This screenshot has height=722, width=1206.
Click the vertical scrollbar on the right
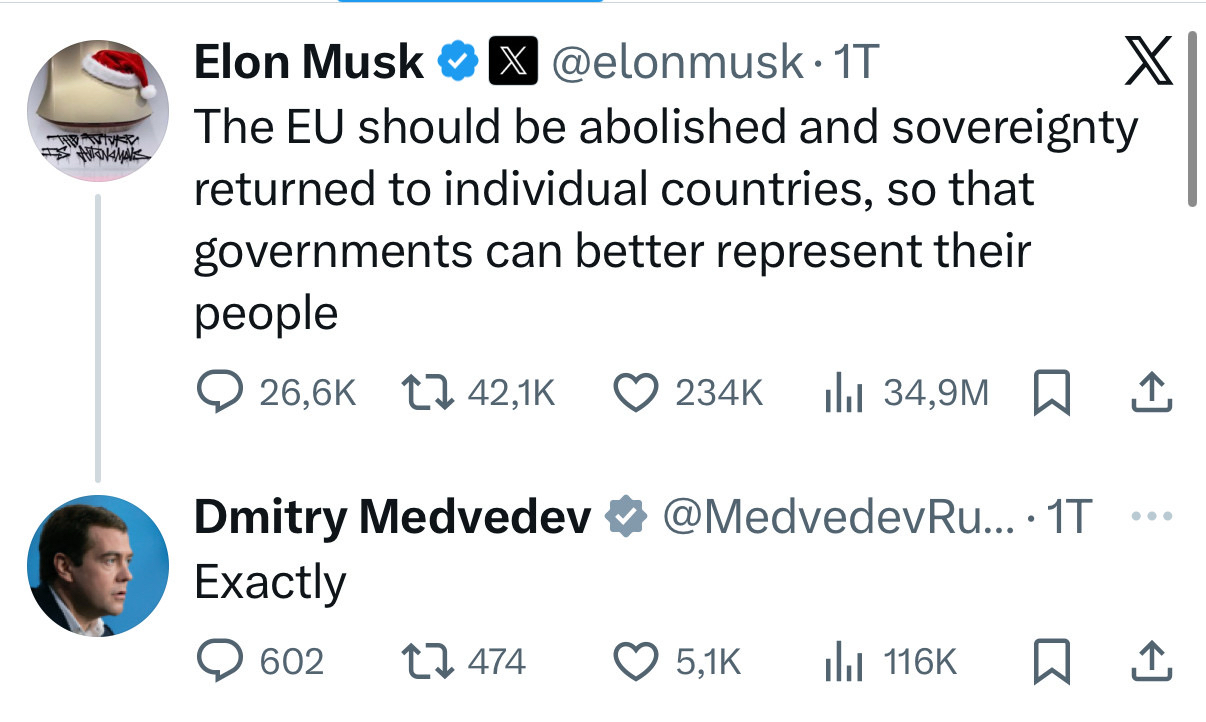pos(1190,120)
